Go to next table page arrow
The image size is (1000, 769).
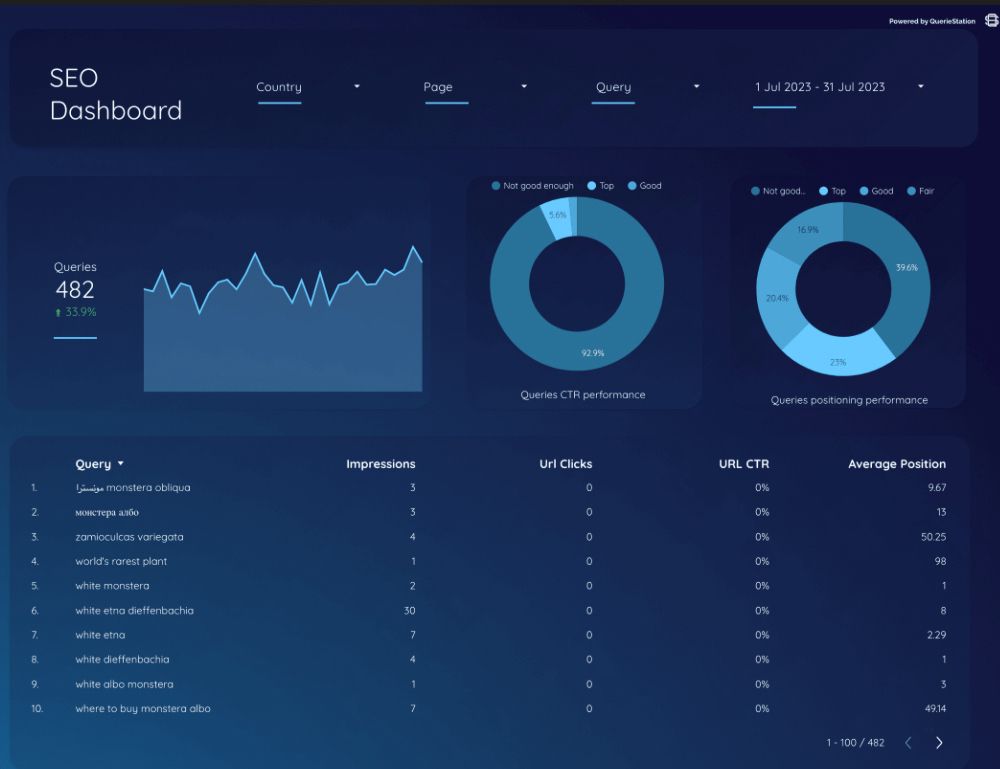pos(939,743)
